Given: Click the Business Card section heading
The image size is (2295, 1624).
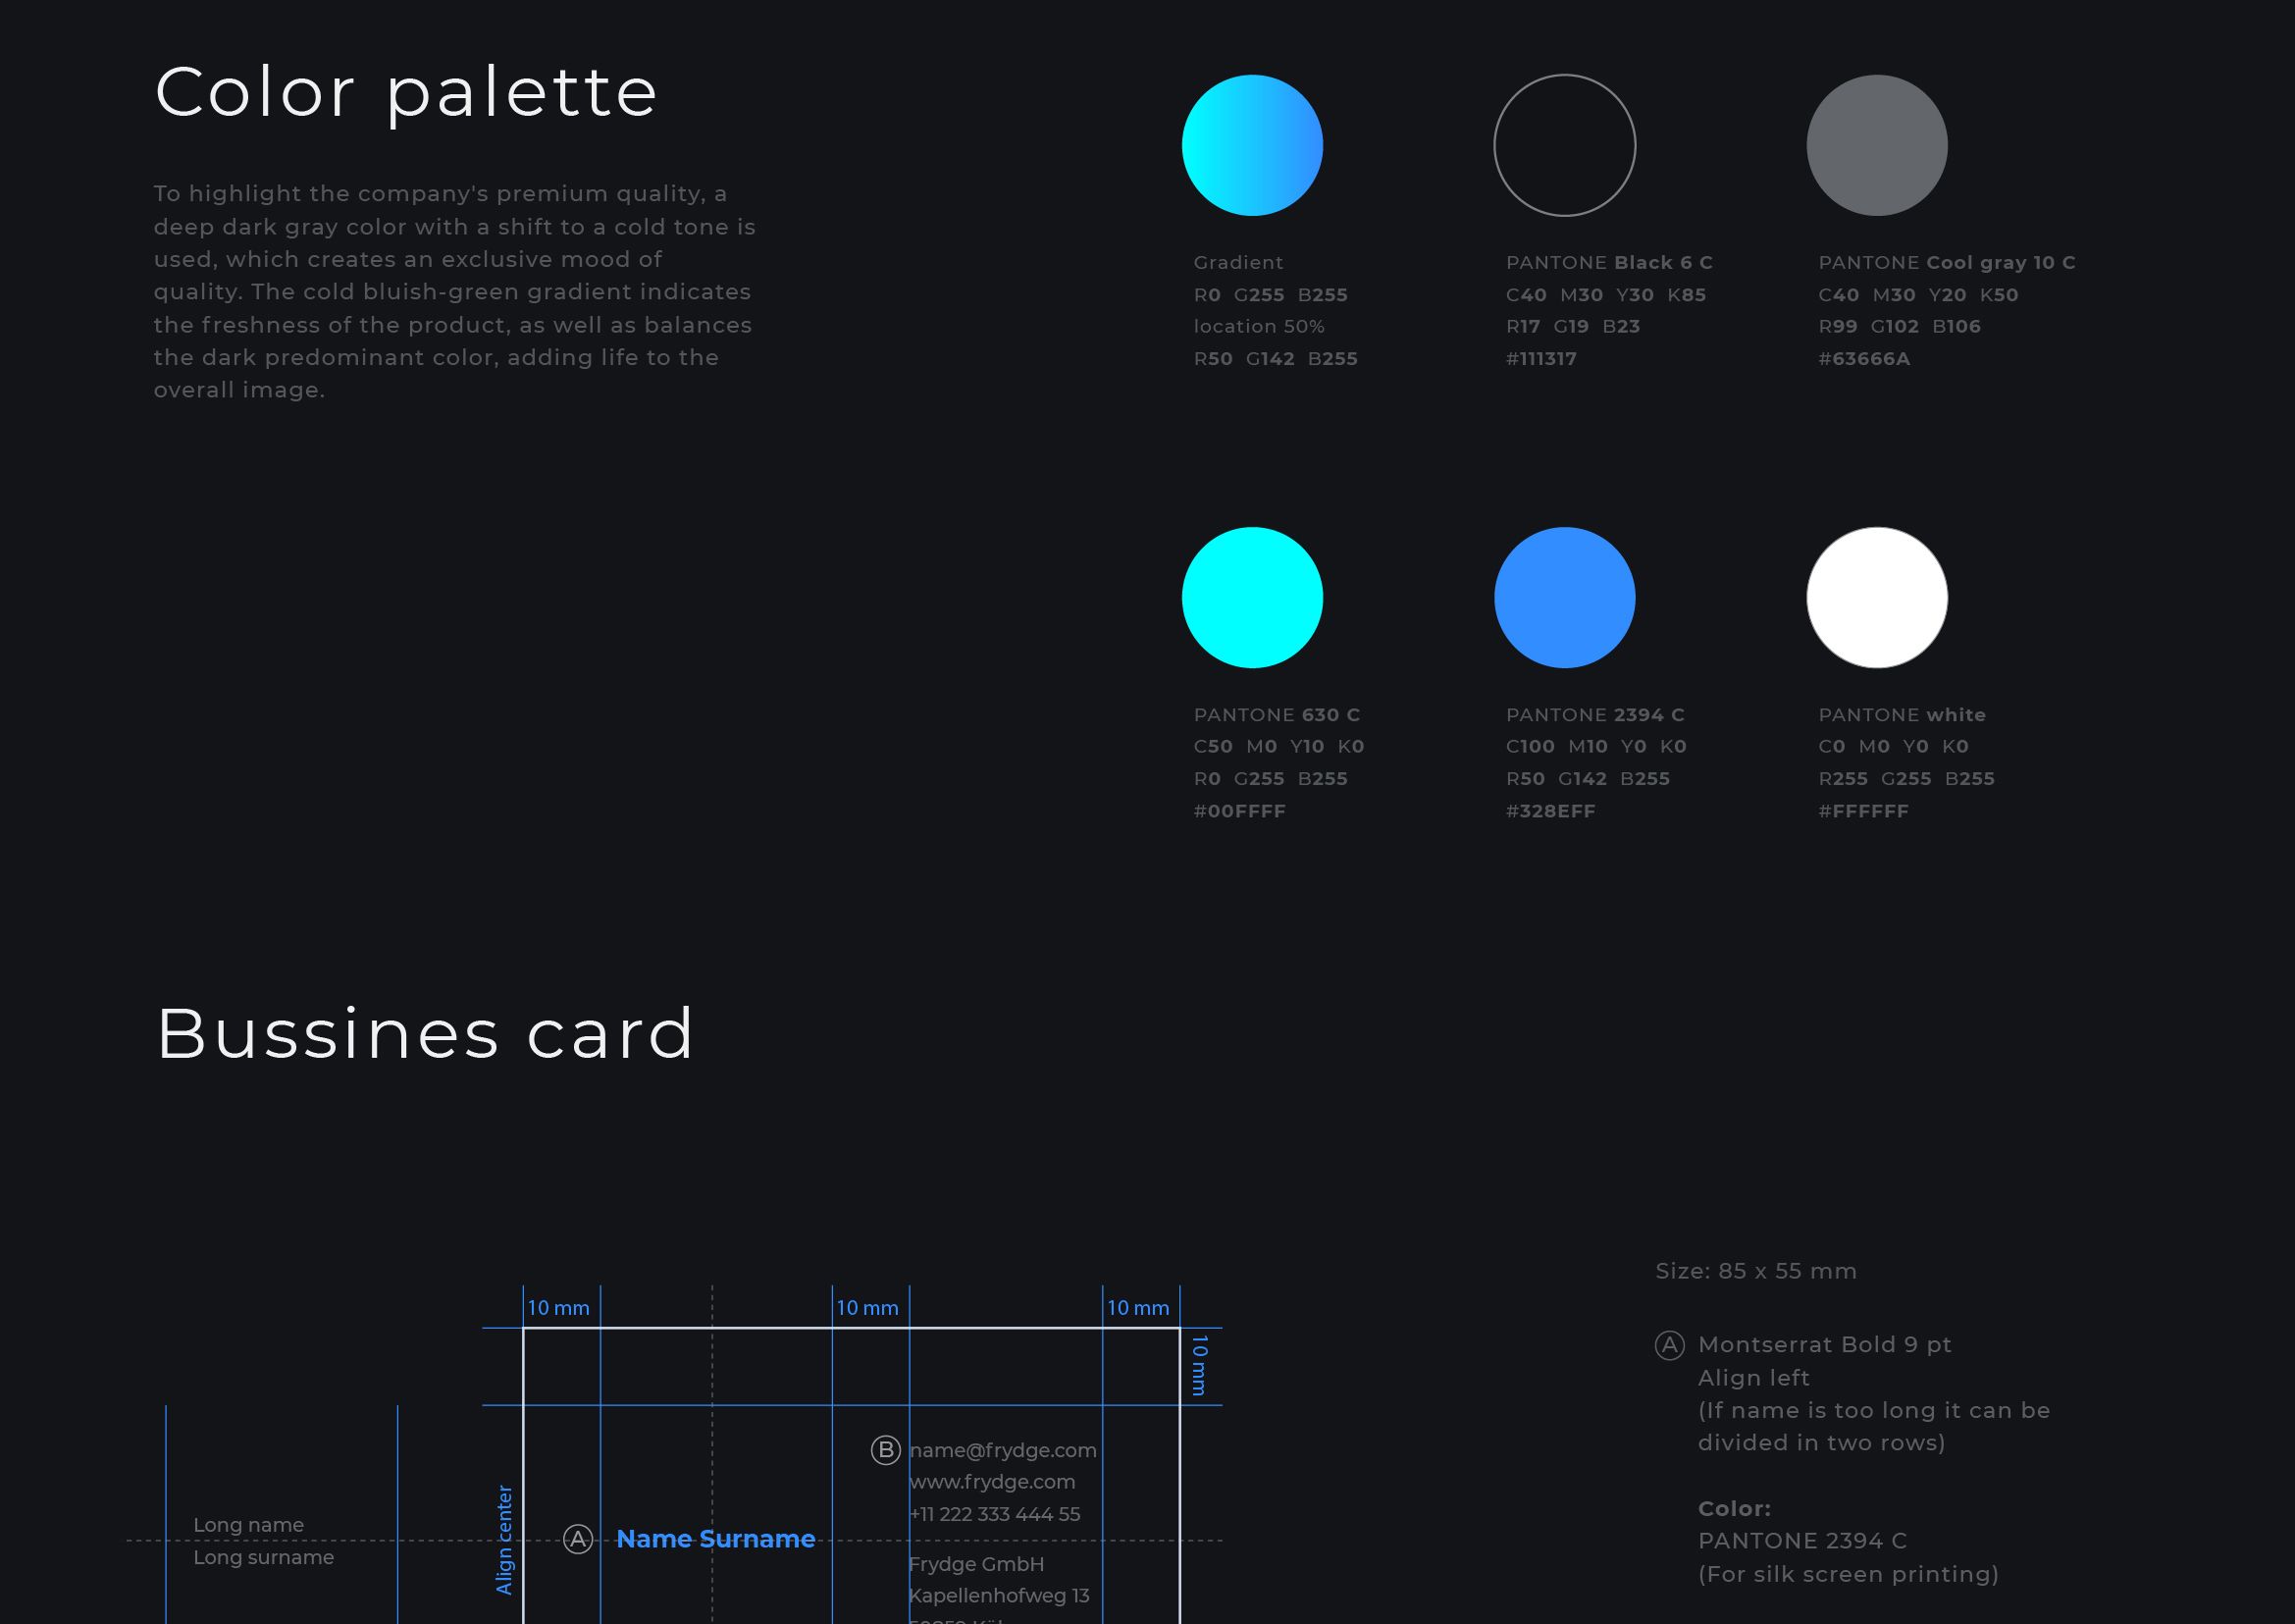Looking at the screenshot, I should pyautogui.click(x=424, y=1033).
